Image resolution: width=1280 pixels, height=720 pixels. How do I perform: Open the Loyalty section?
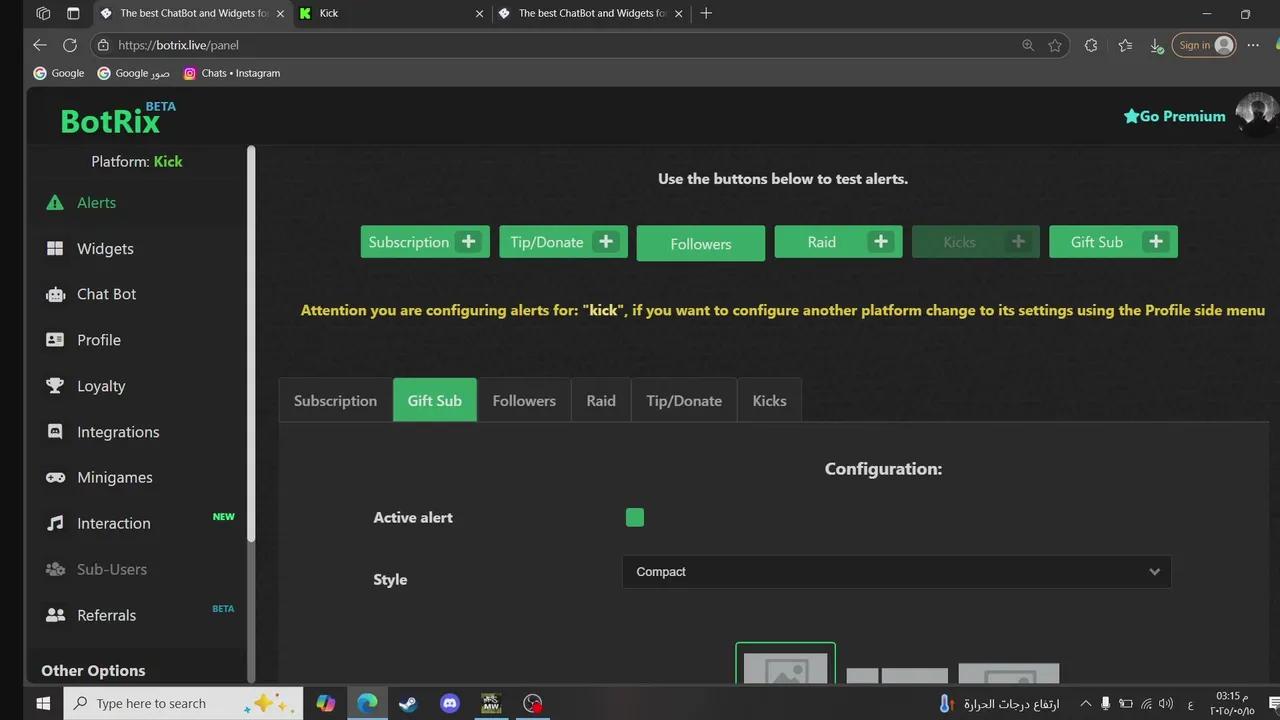(x=101, y=386)
